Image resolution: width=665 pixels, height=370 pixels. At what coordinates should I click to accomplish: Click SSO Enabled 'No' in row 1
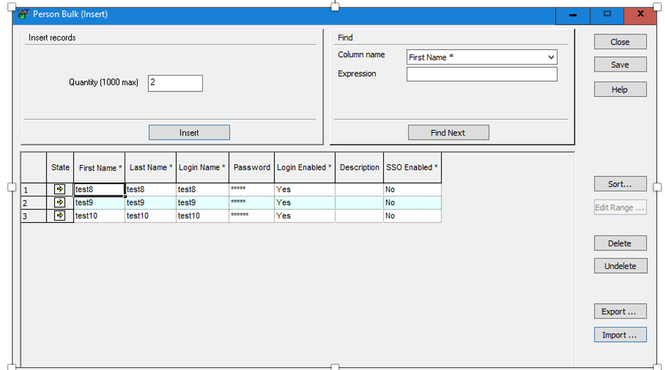(412, 189)
